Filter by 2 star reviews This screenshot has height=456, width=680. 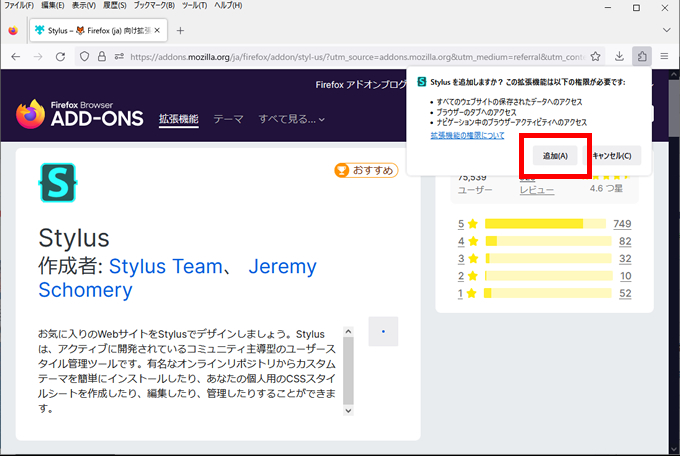tap(468, 276)
